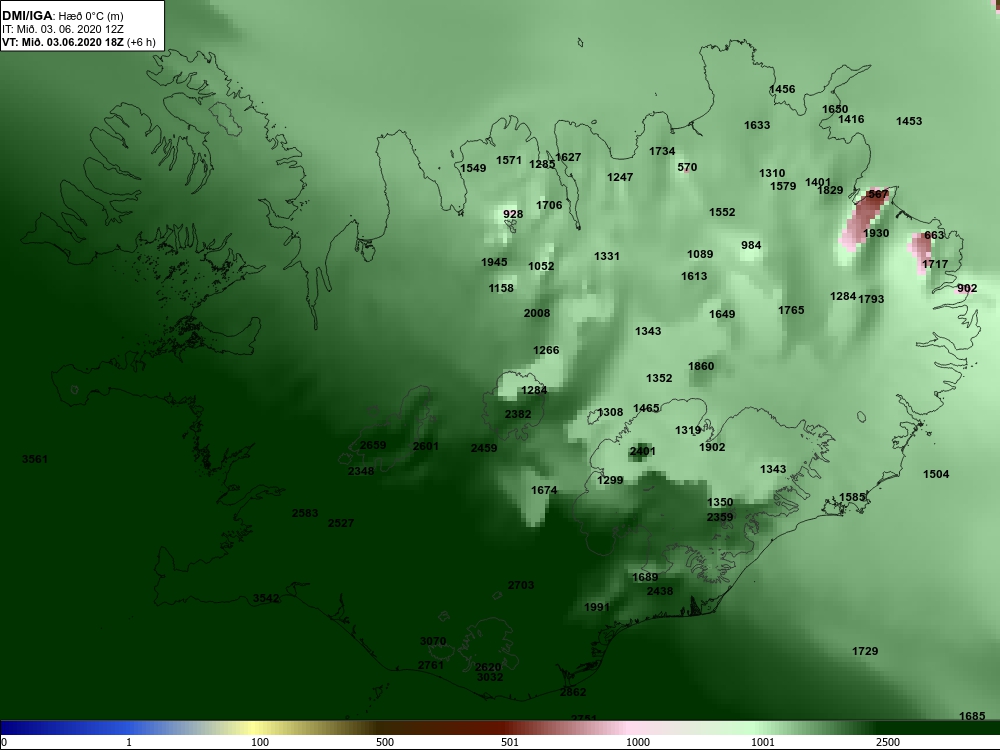
Task: Click the dark blue end of the color scale
Action: click(13, 728)
